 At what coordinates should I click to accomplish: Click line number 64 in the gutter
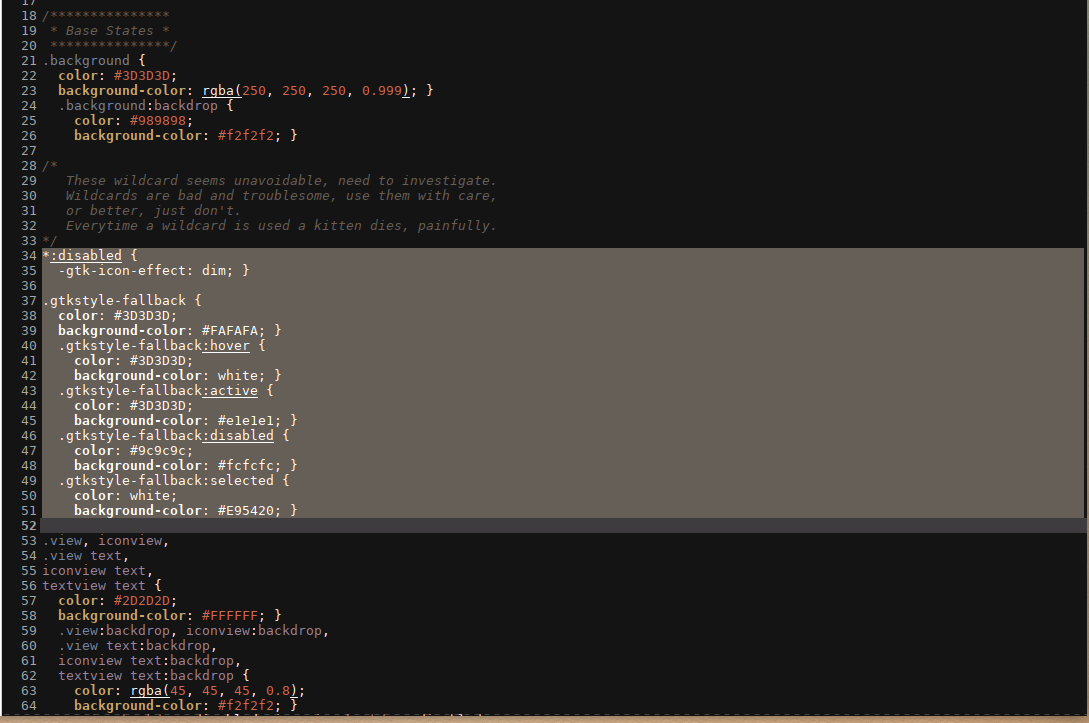pos(28,706)
